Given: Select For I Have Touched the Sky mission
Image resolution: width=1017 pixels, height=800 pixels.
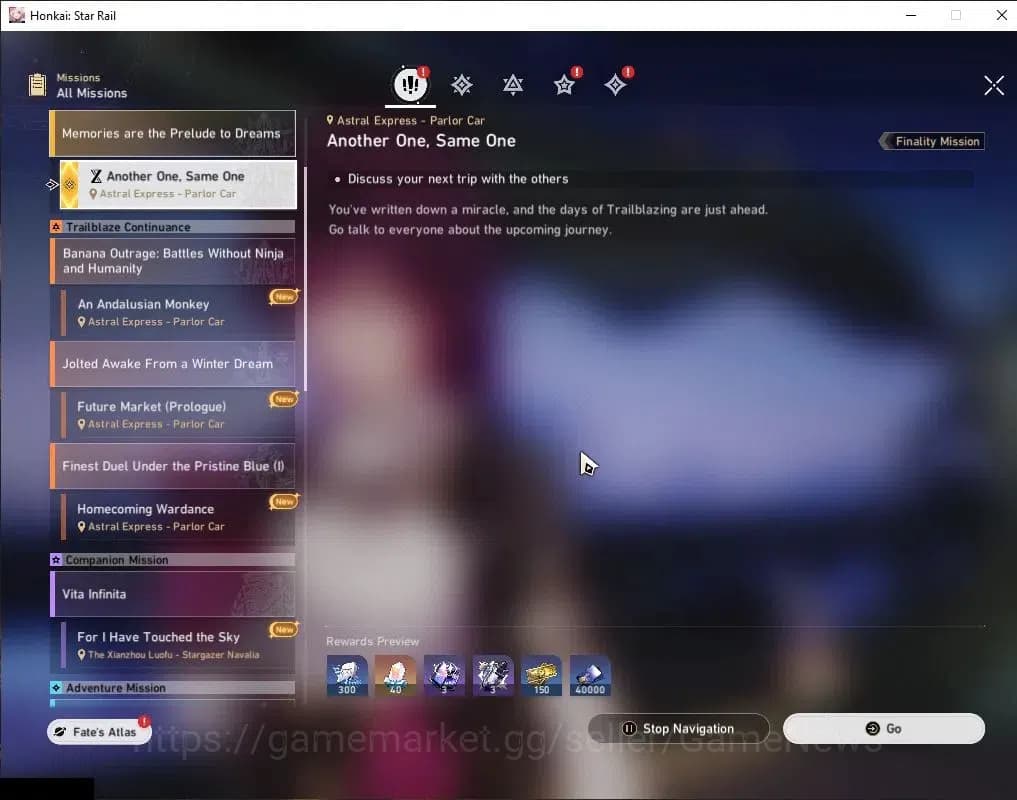Looking at the screenshot, I should (178, 645).
